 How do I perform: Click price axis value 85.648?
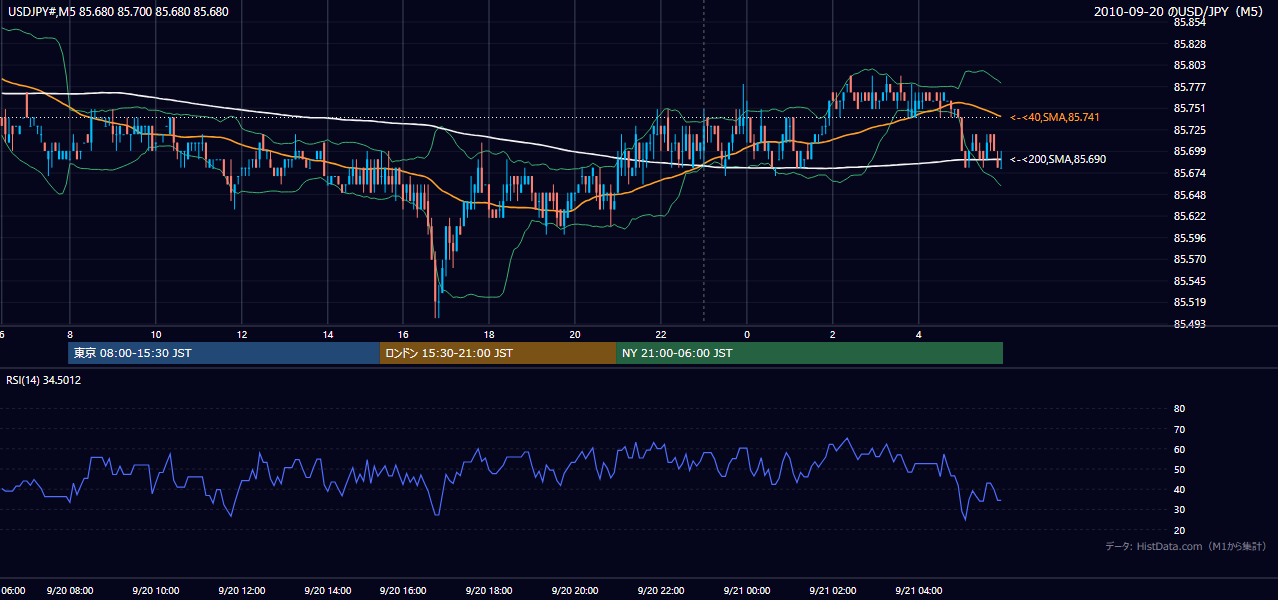1189,194
